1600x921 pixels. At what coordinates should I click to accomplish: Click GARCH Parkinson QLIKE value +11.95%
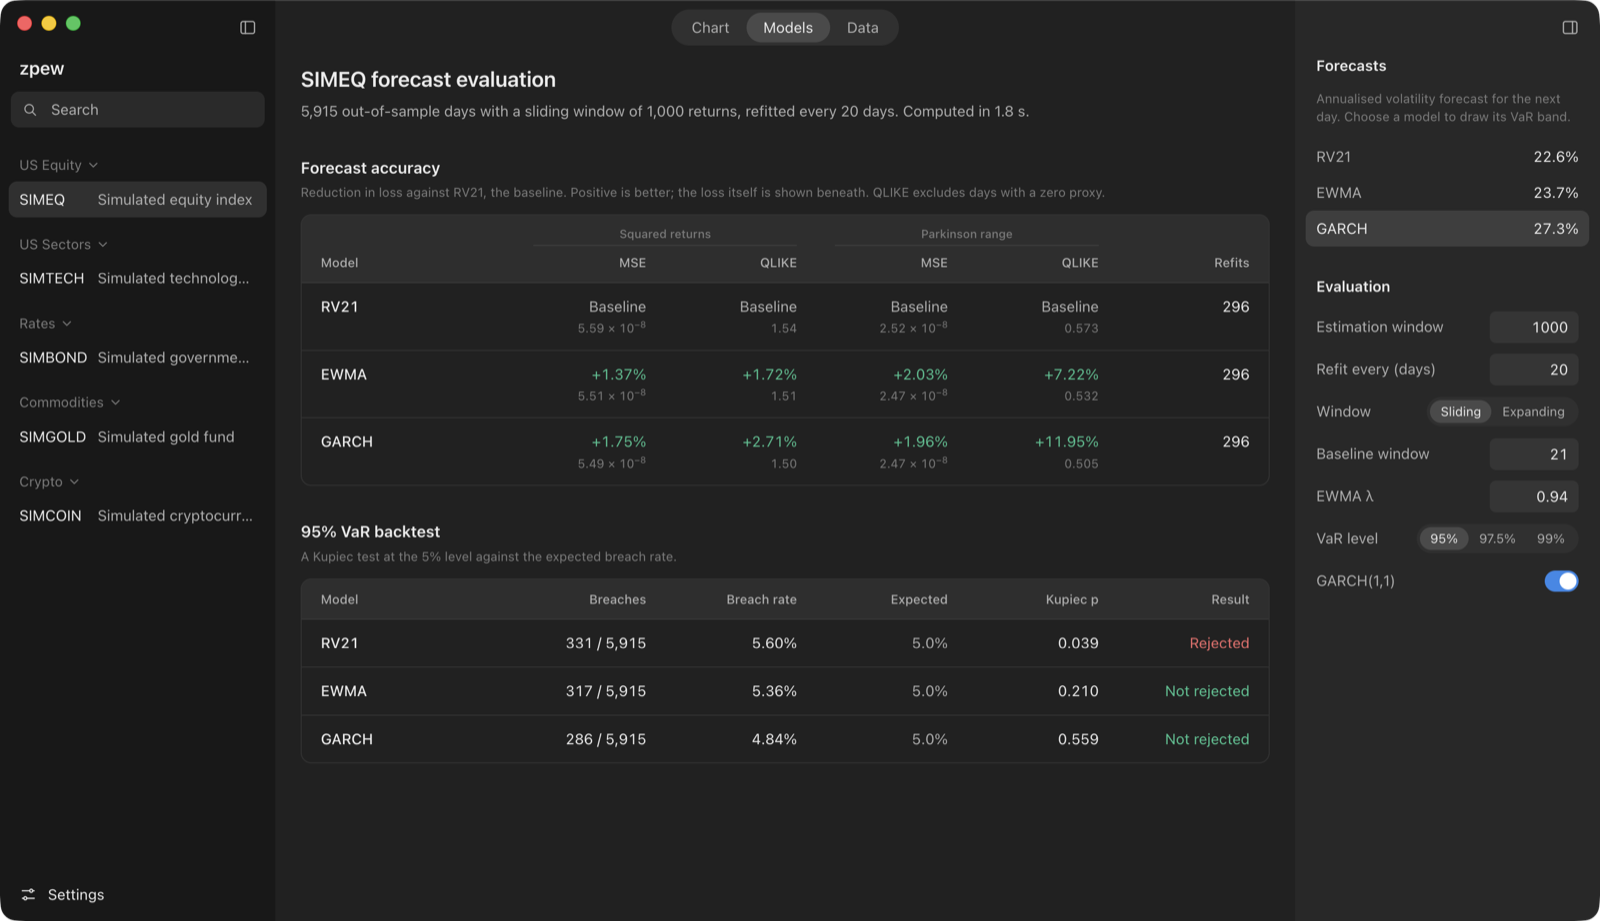[1066, 442]
